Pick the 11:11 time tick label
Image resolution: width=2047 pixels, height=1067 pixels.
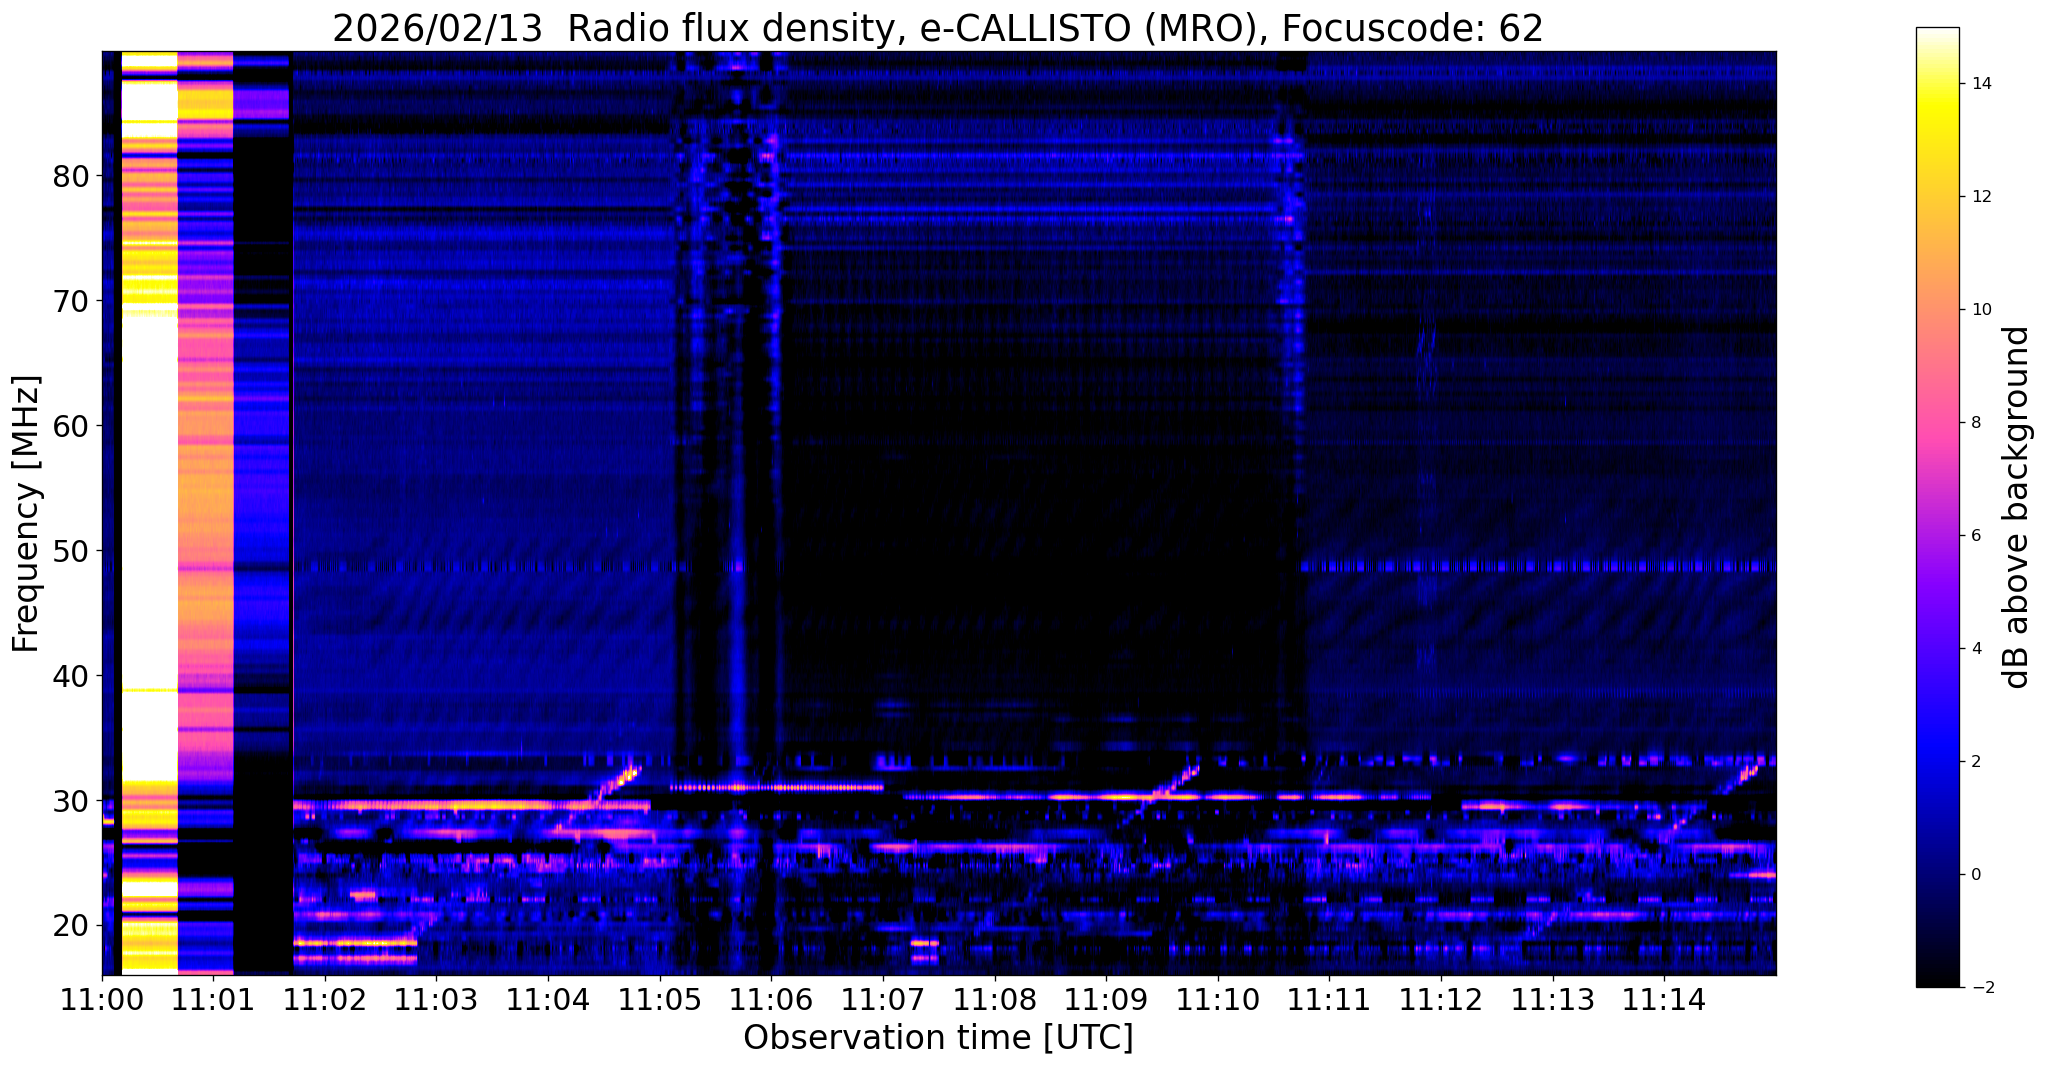click(x=1329, y=999)
